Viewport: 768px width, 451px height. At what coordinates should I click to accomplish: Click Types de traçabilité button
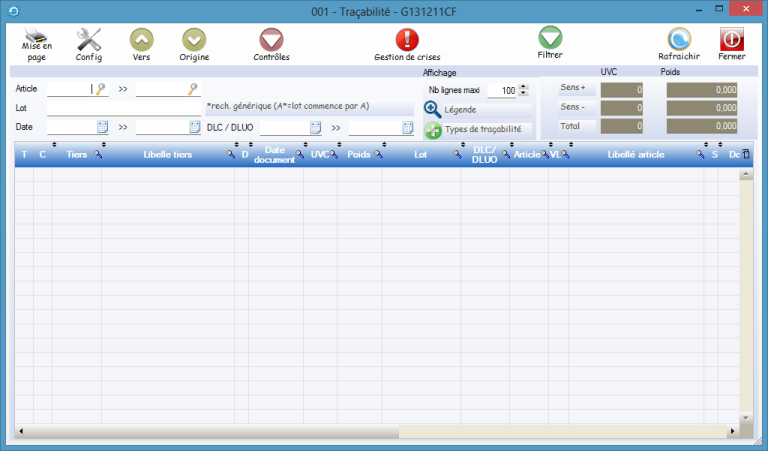pyautogui.click(x=432, y=130)
